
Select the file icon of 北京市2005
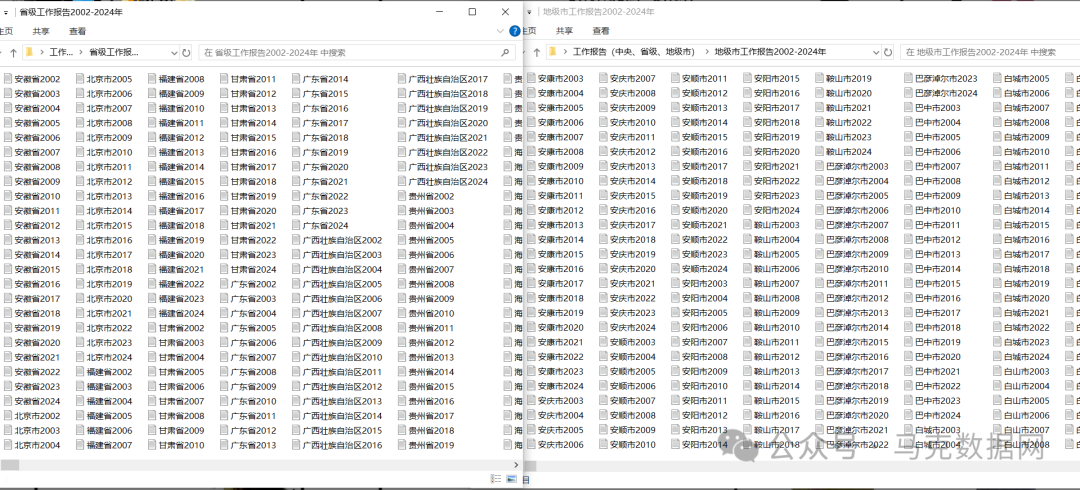[x=80, y=79]
